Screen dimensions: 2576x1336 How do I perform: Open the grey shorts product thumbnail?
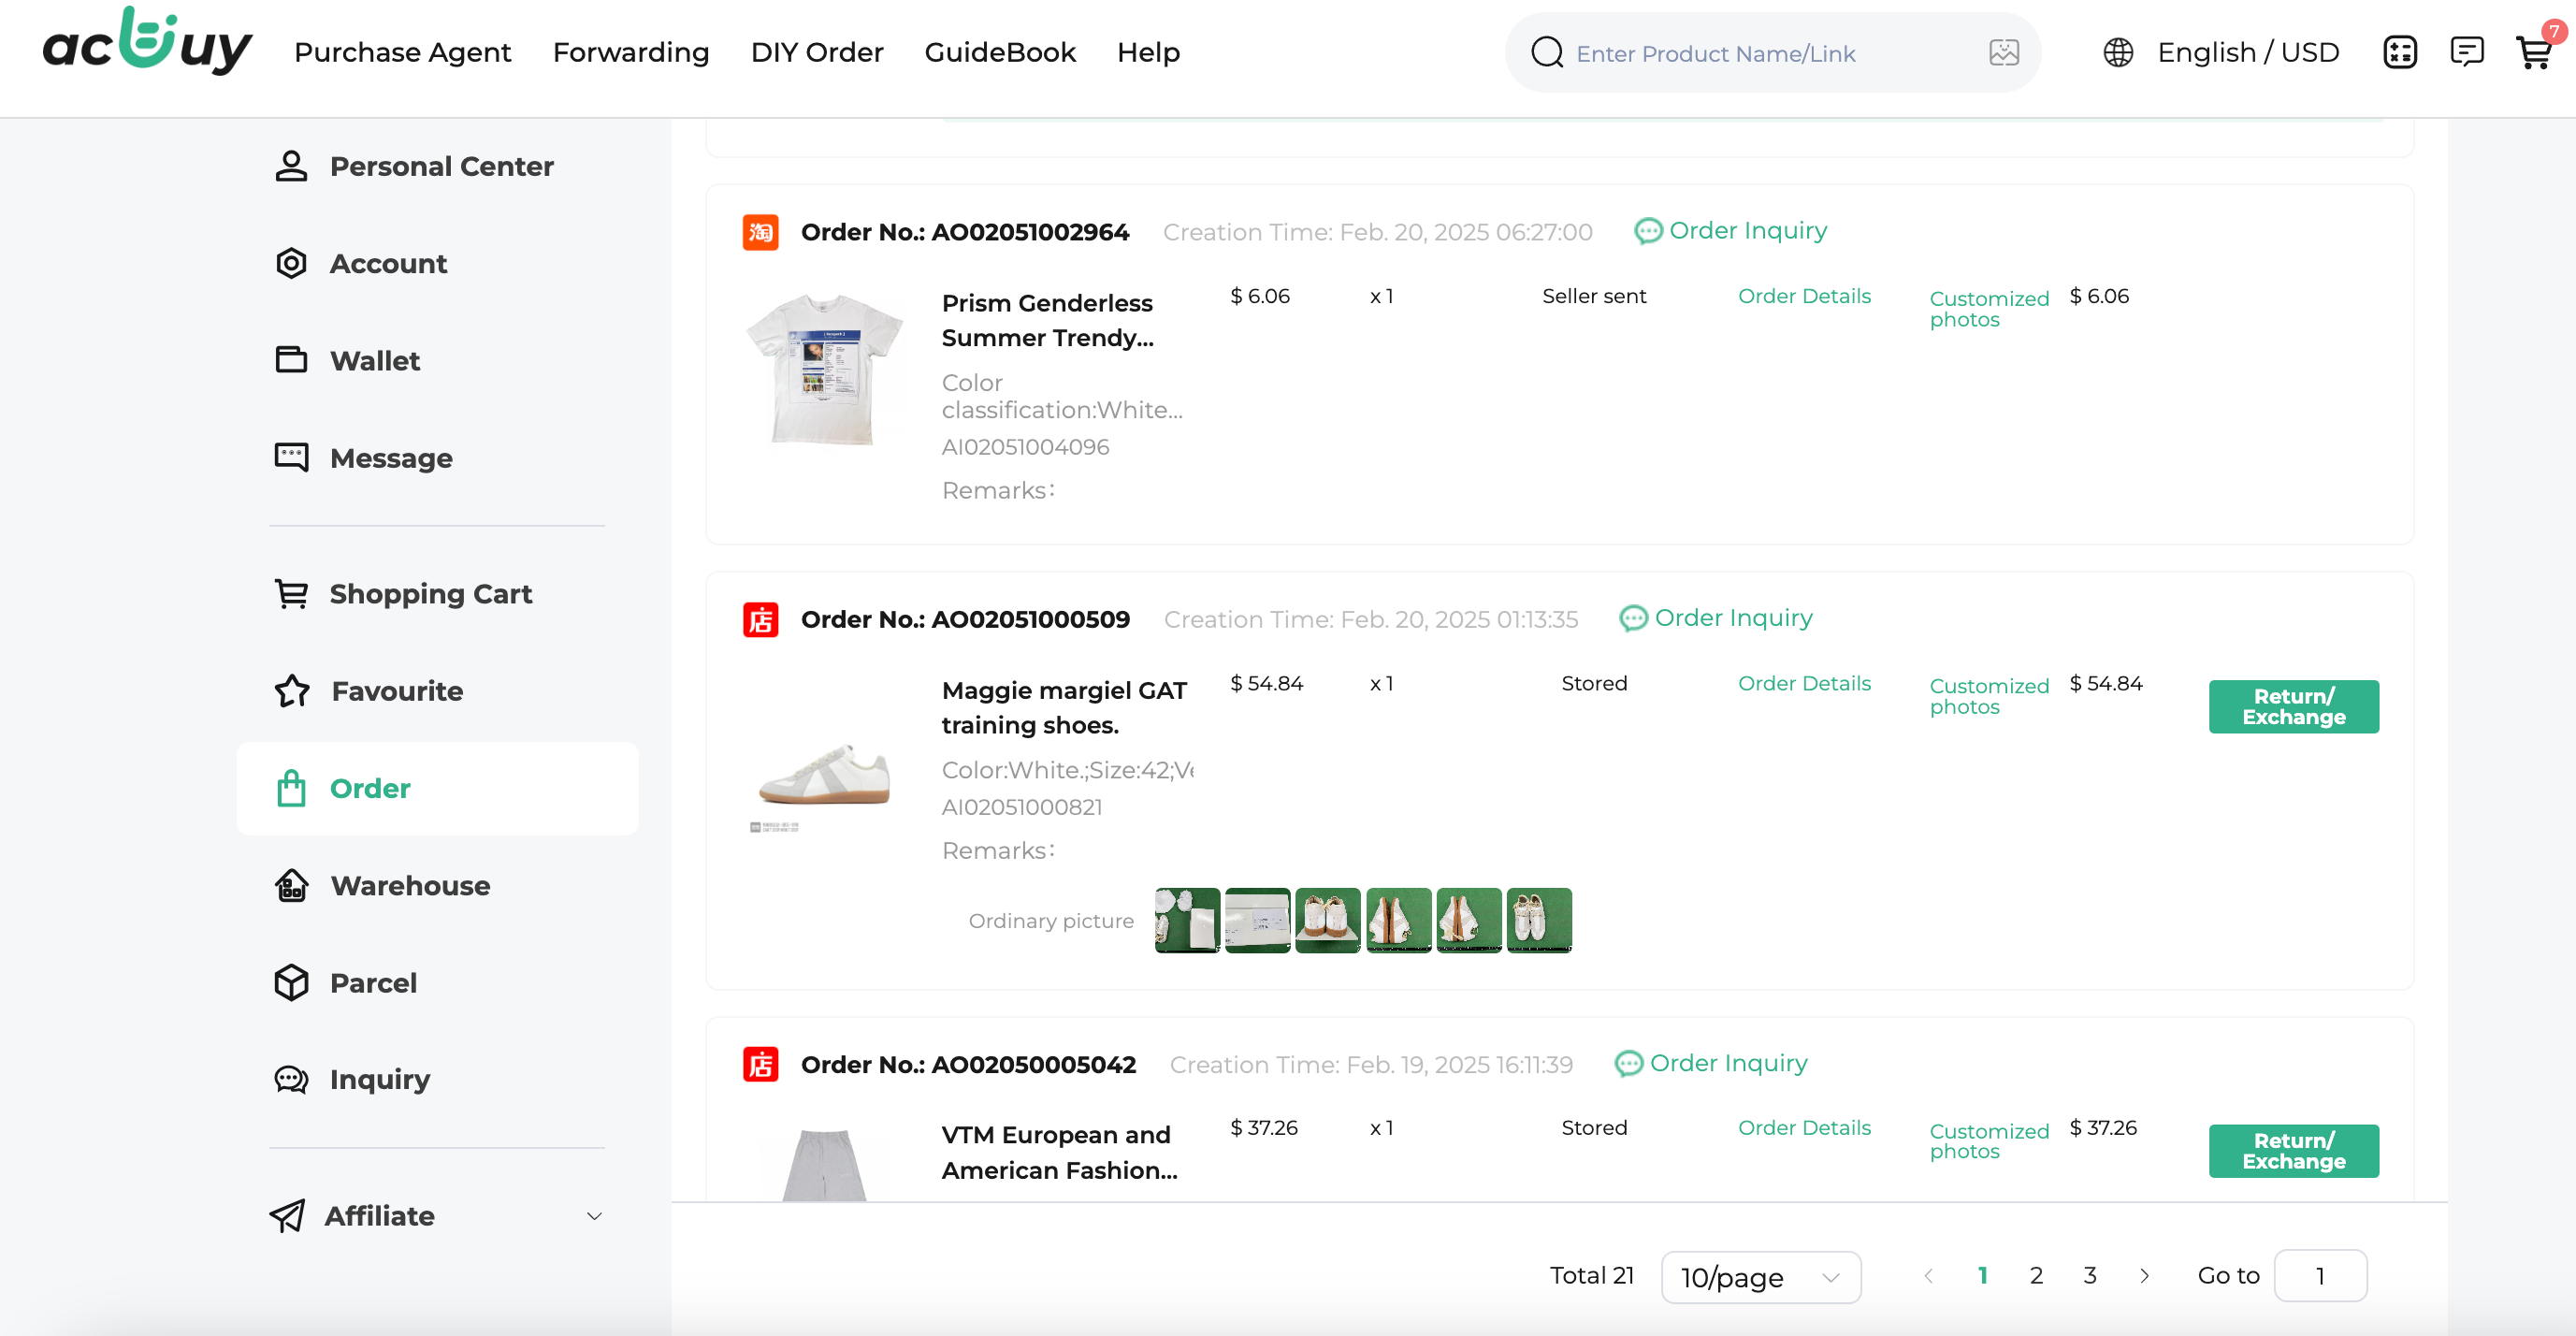tap(824, 1164)
